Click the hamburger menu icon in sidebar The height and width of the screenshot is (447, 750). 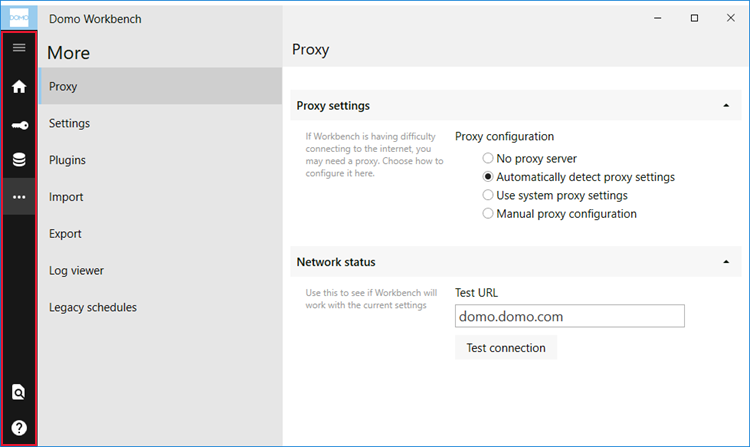pos(19,48)
